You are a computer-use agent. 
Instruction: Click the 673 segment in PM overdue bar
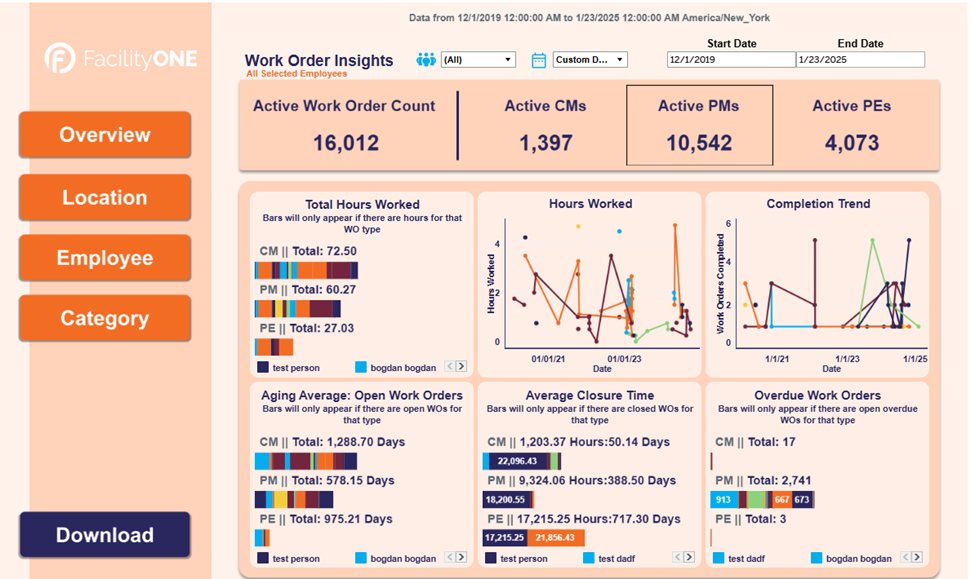[x=802, y=499]
